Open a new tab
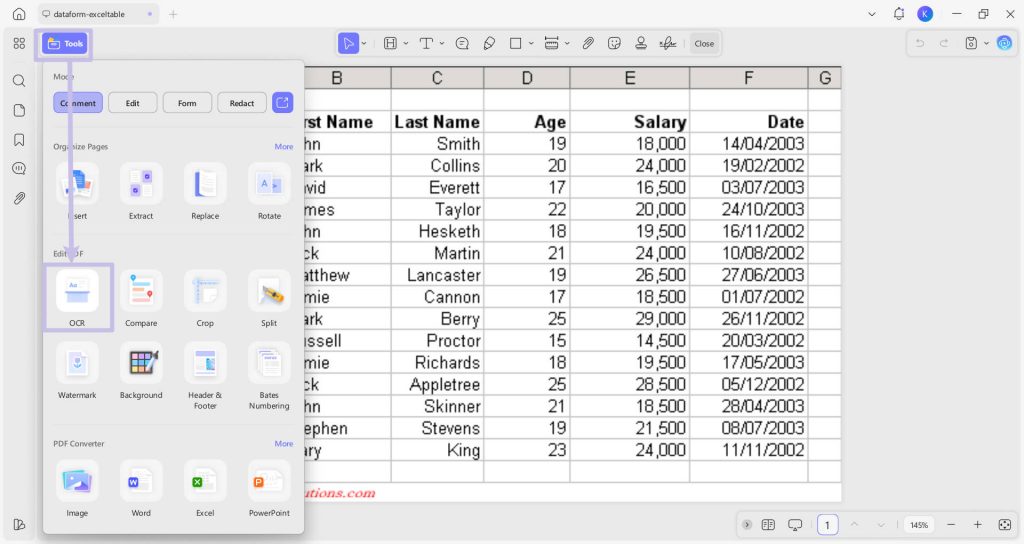Viewport: 1024px width, 544px height. (x=173, y=14)
